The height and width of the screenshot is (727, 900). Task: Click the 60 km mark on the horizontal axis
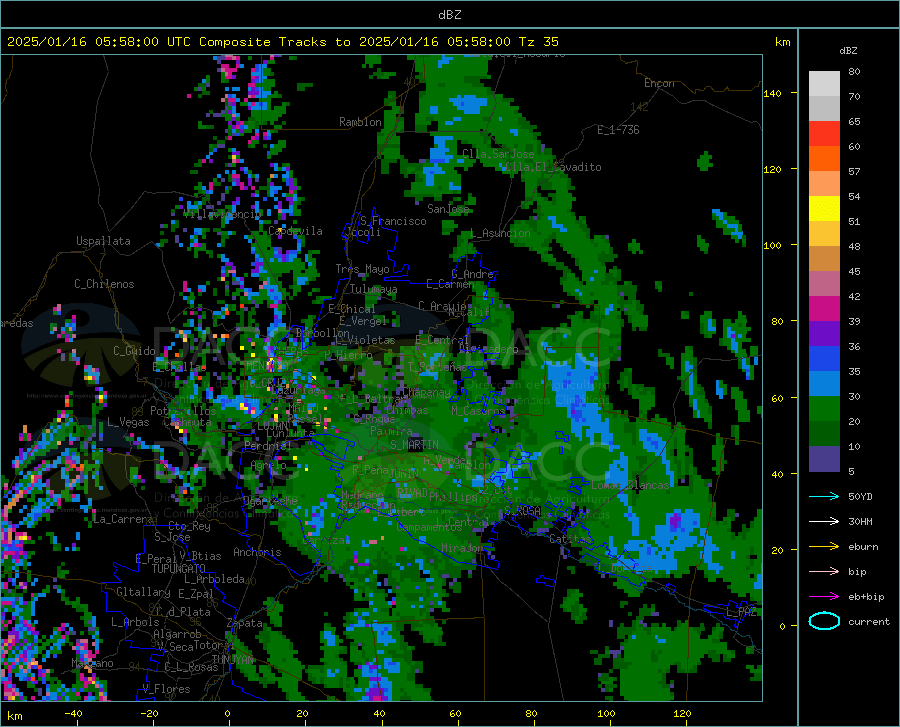tap(455, 713)
